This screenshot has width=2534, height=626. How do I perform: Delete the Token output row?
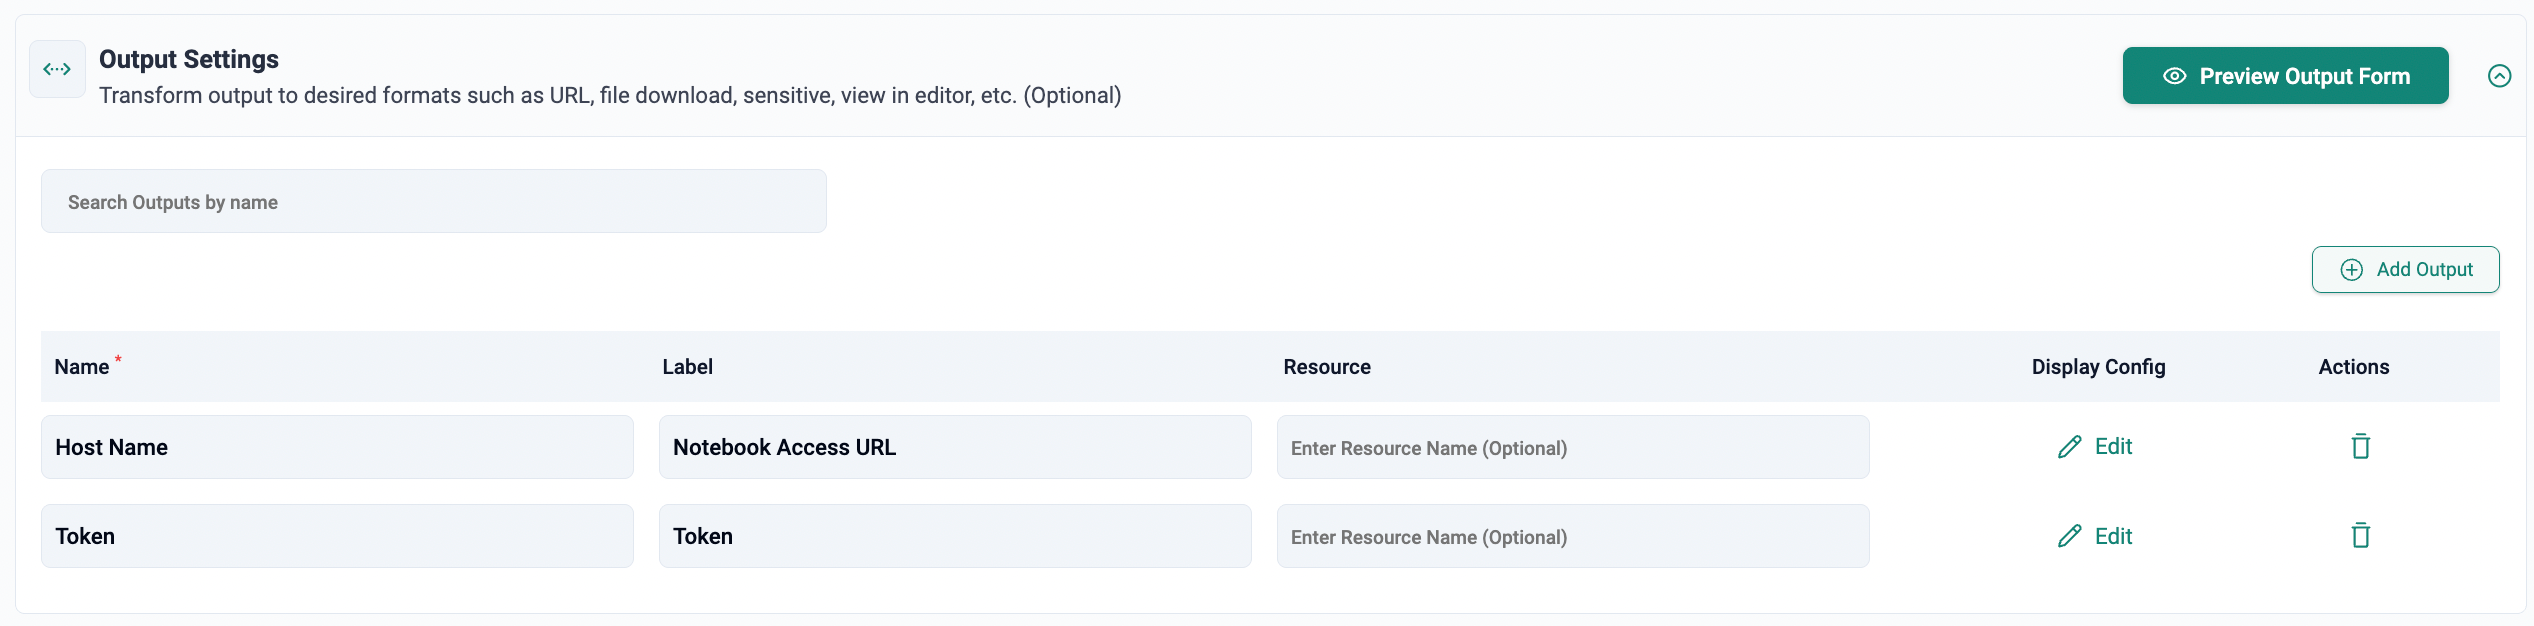coord(2360,536)
